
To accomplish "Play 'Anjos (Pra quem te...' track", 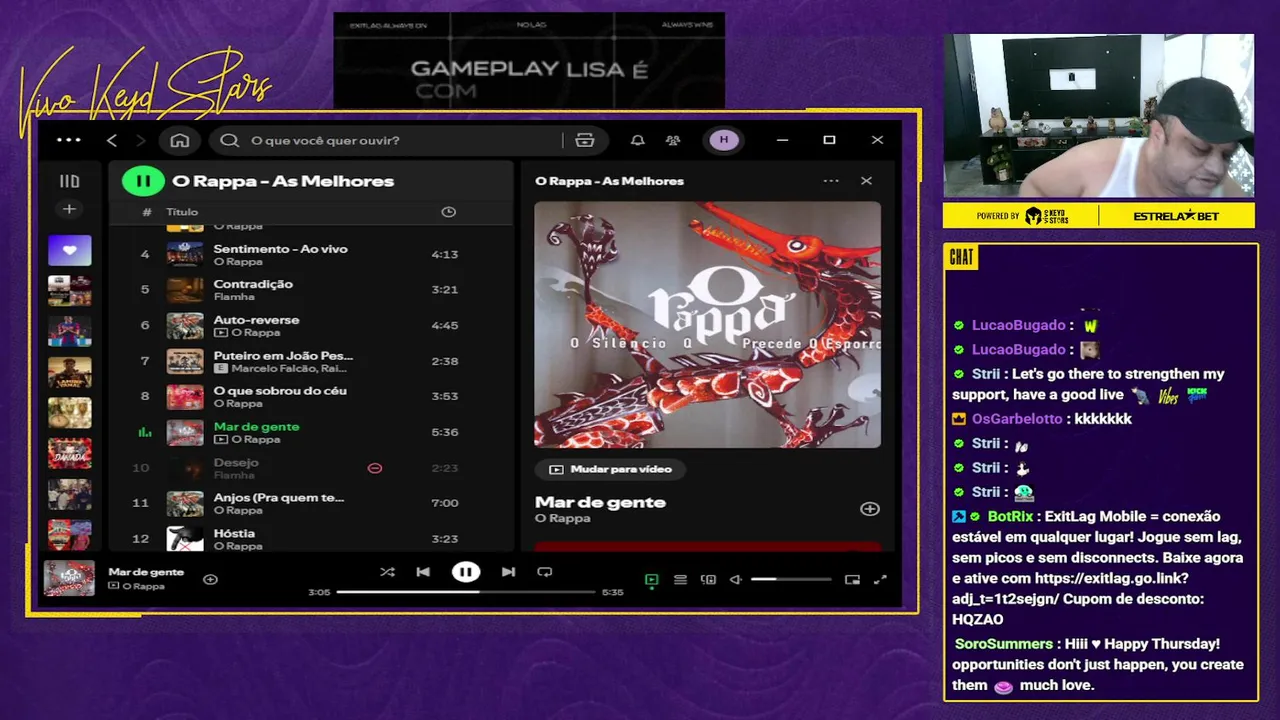I will tap(312, 503).
